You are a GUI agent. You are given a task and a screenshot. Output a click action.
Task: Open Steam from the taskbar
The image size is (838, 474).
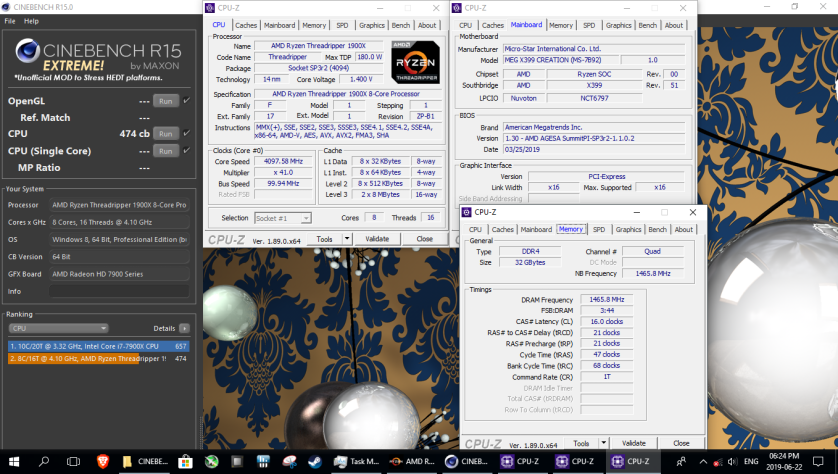pyautogui.click(x=315, y=461)
